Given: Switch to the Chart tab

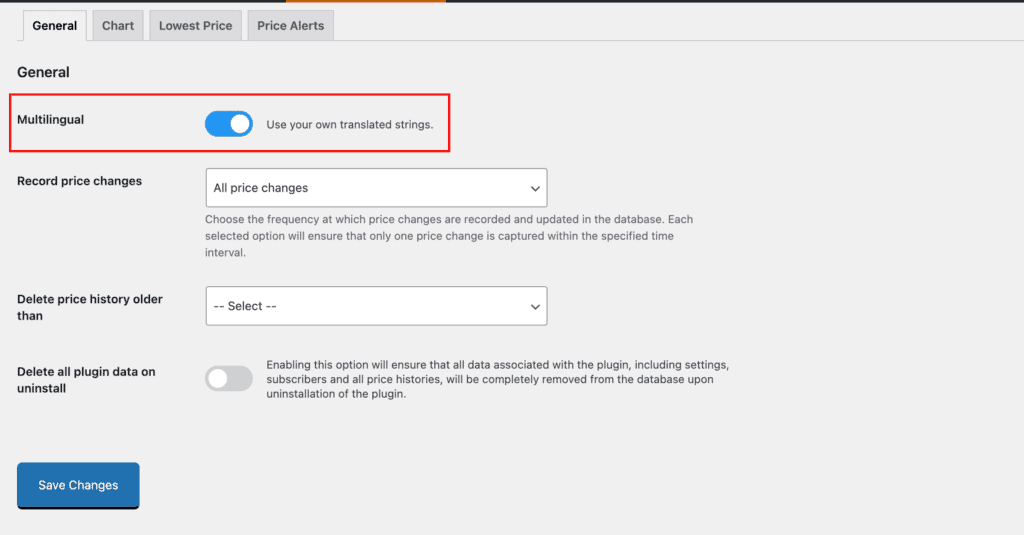Looking at the screenshot, I should 118,26.
